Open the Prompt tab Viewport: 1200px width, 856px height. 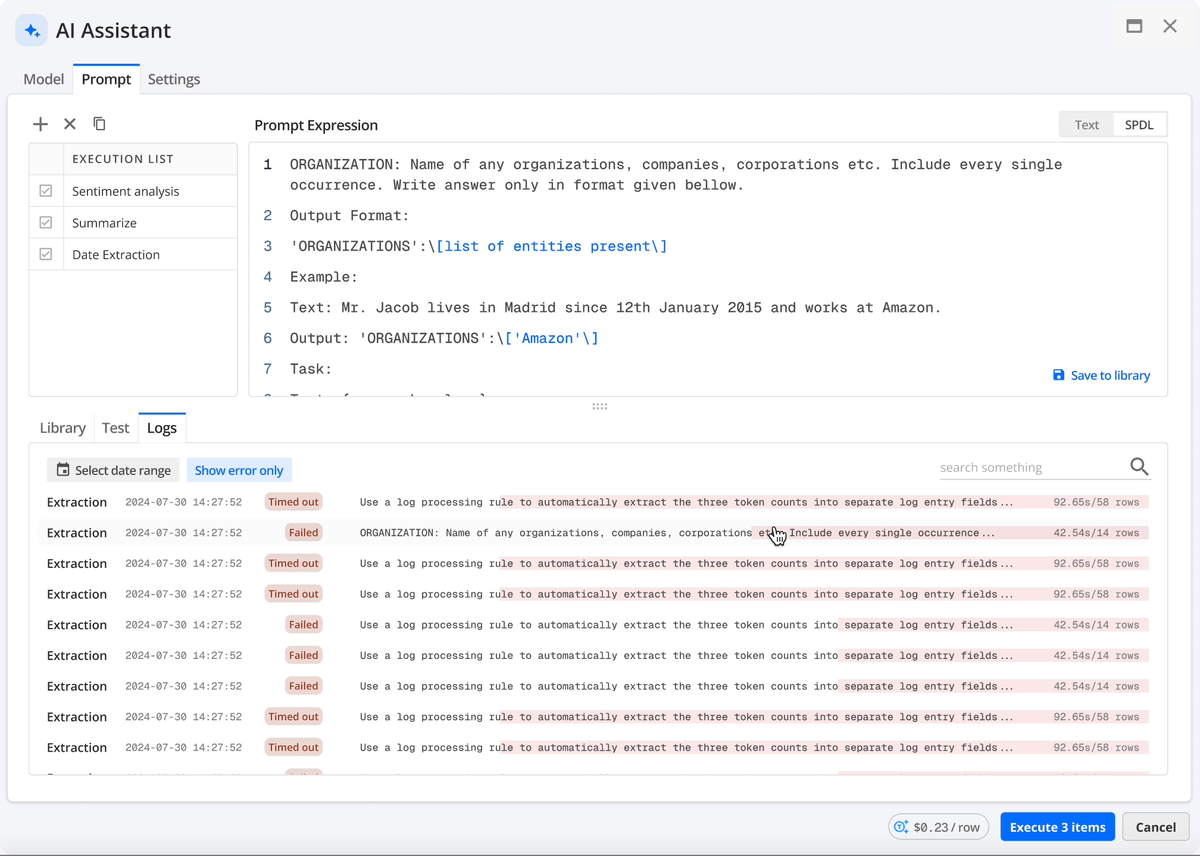pos(106,79)
